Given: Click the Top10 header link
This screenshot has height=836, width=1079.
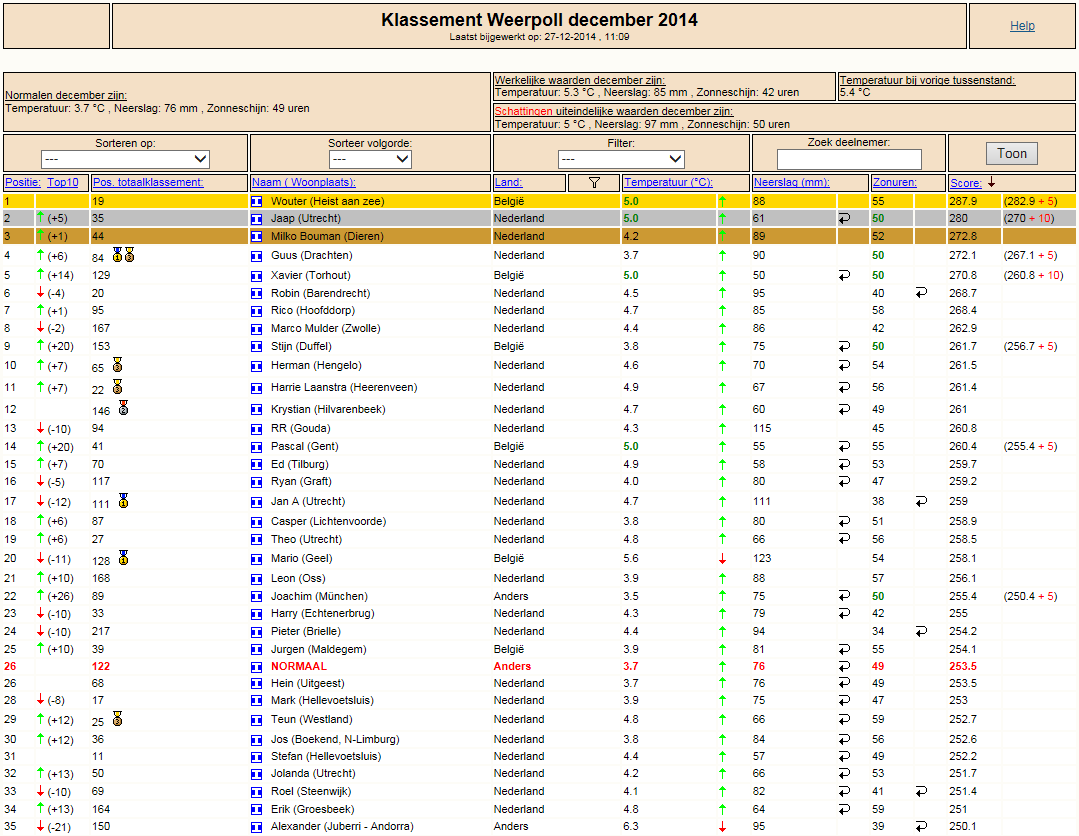Looking at the screenshot, I should [x=63, y=182].
